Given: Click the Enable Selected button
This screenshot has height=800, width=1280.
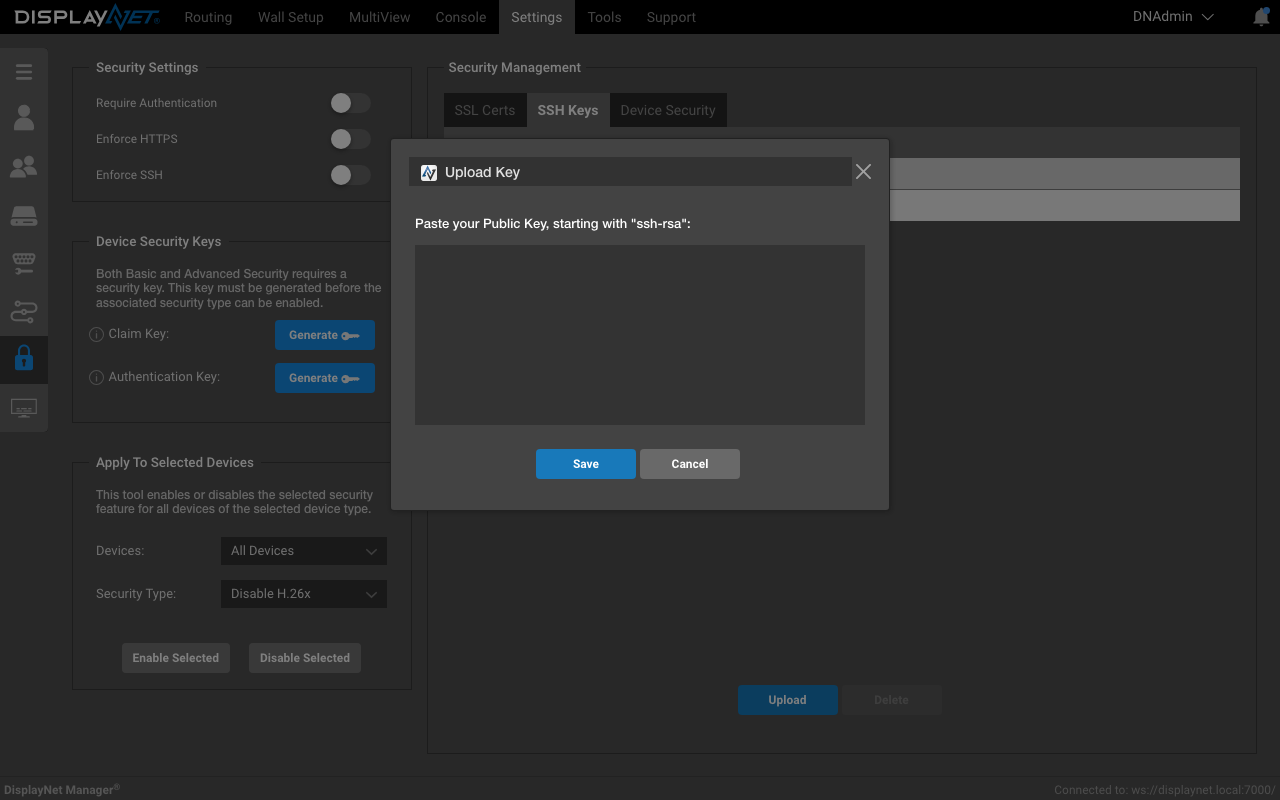Looking at the screenshot, I should pos(176,658).
